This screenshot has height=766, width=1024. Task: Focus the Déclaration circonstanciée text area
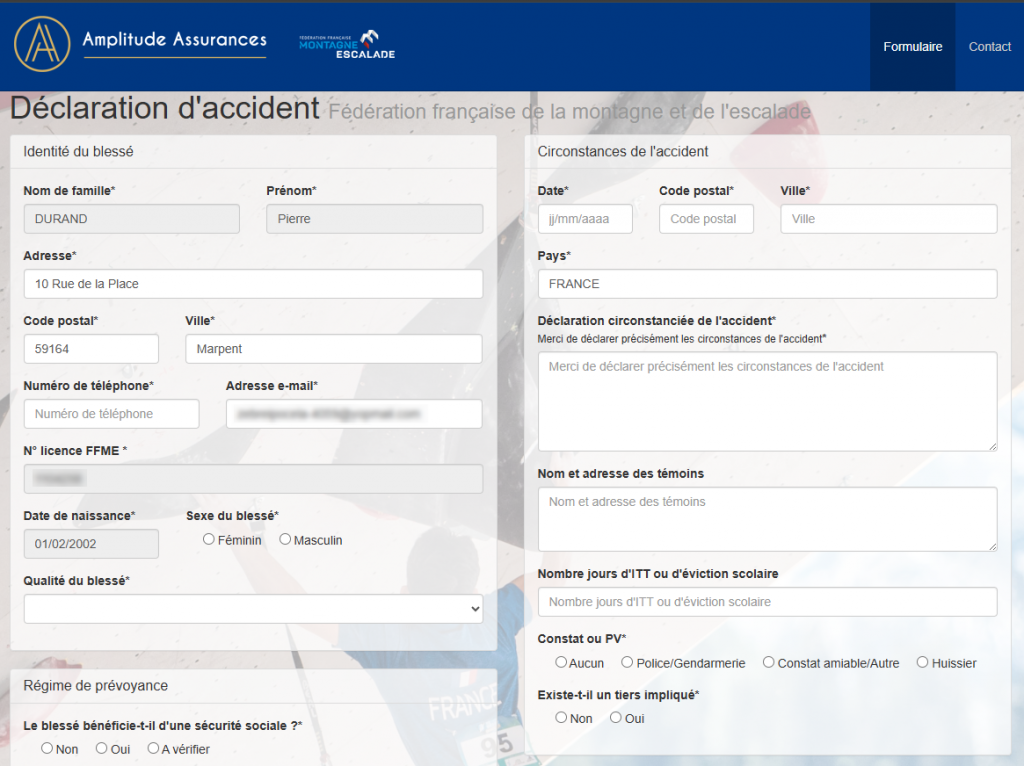[767, 402]
